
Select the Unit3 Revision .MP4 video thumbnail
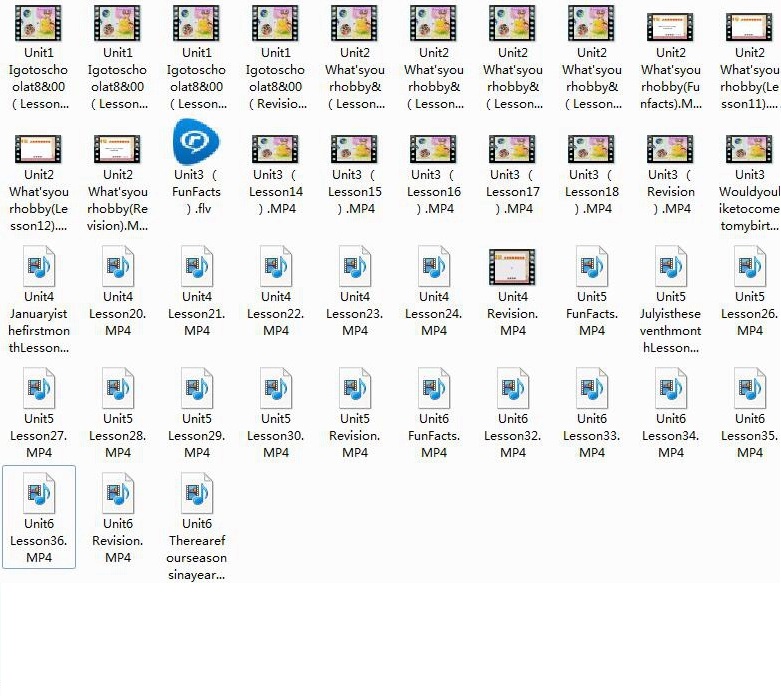click(x=671, y=149)
